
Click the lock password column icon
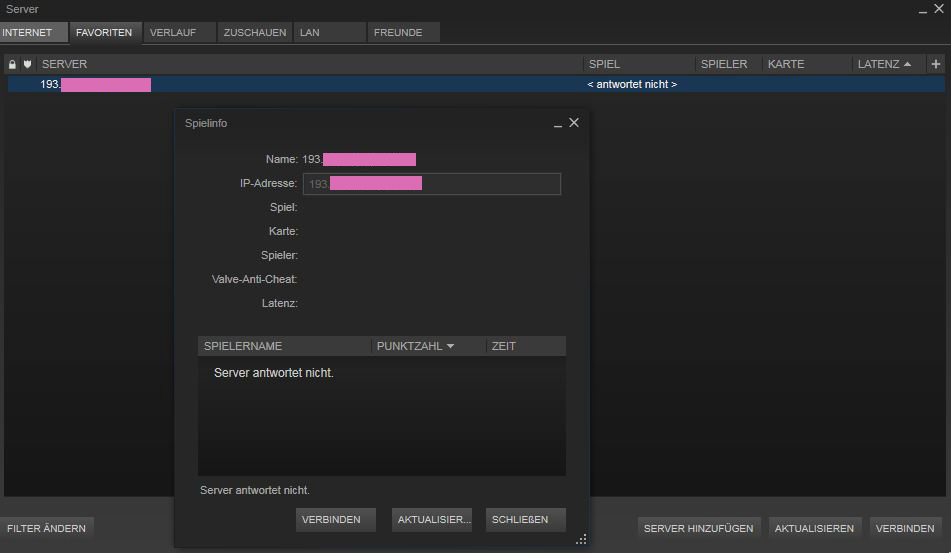tap(12, 64)
